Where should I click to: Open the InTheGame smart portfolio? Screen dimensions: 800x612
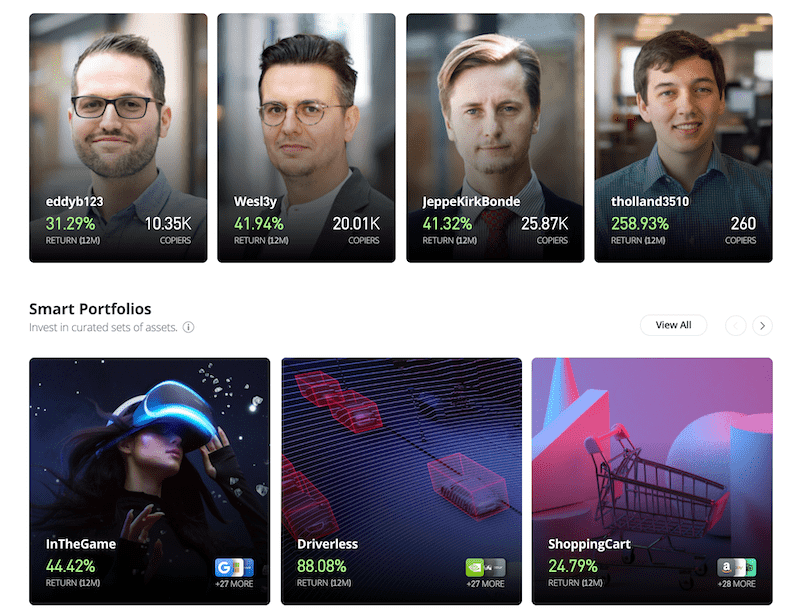[x=149, y=481]
